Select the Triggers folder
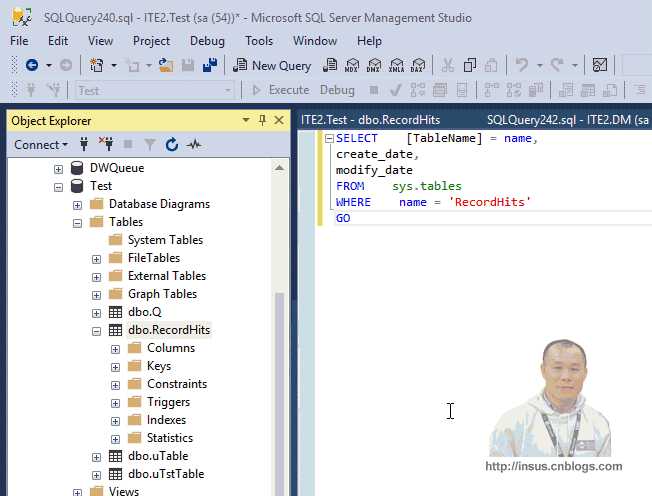Screen dimensions: 652x496 (168, 402)
